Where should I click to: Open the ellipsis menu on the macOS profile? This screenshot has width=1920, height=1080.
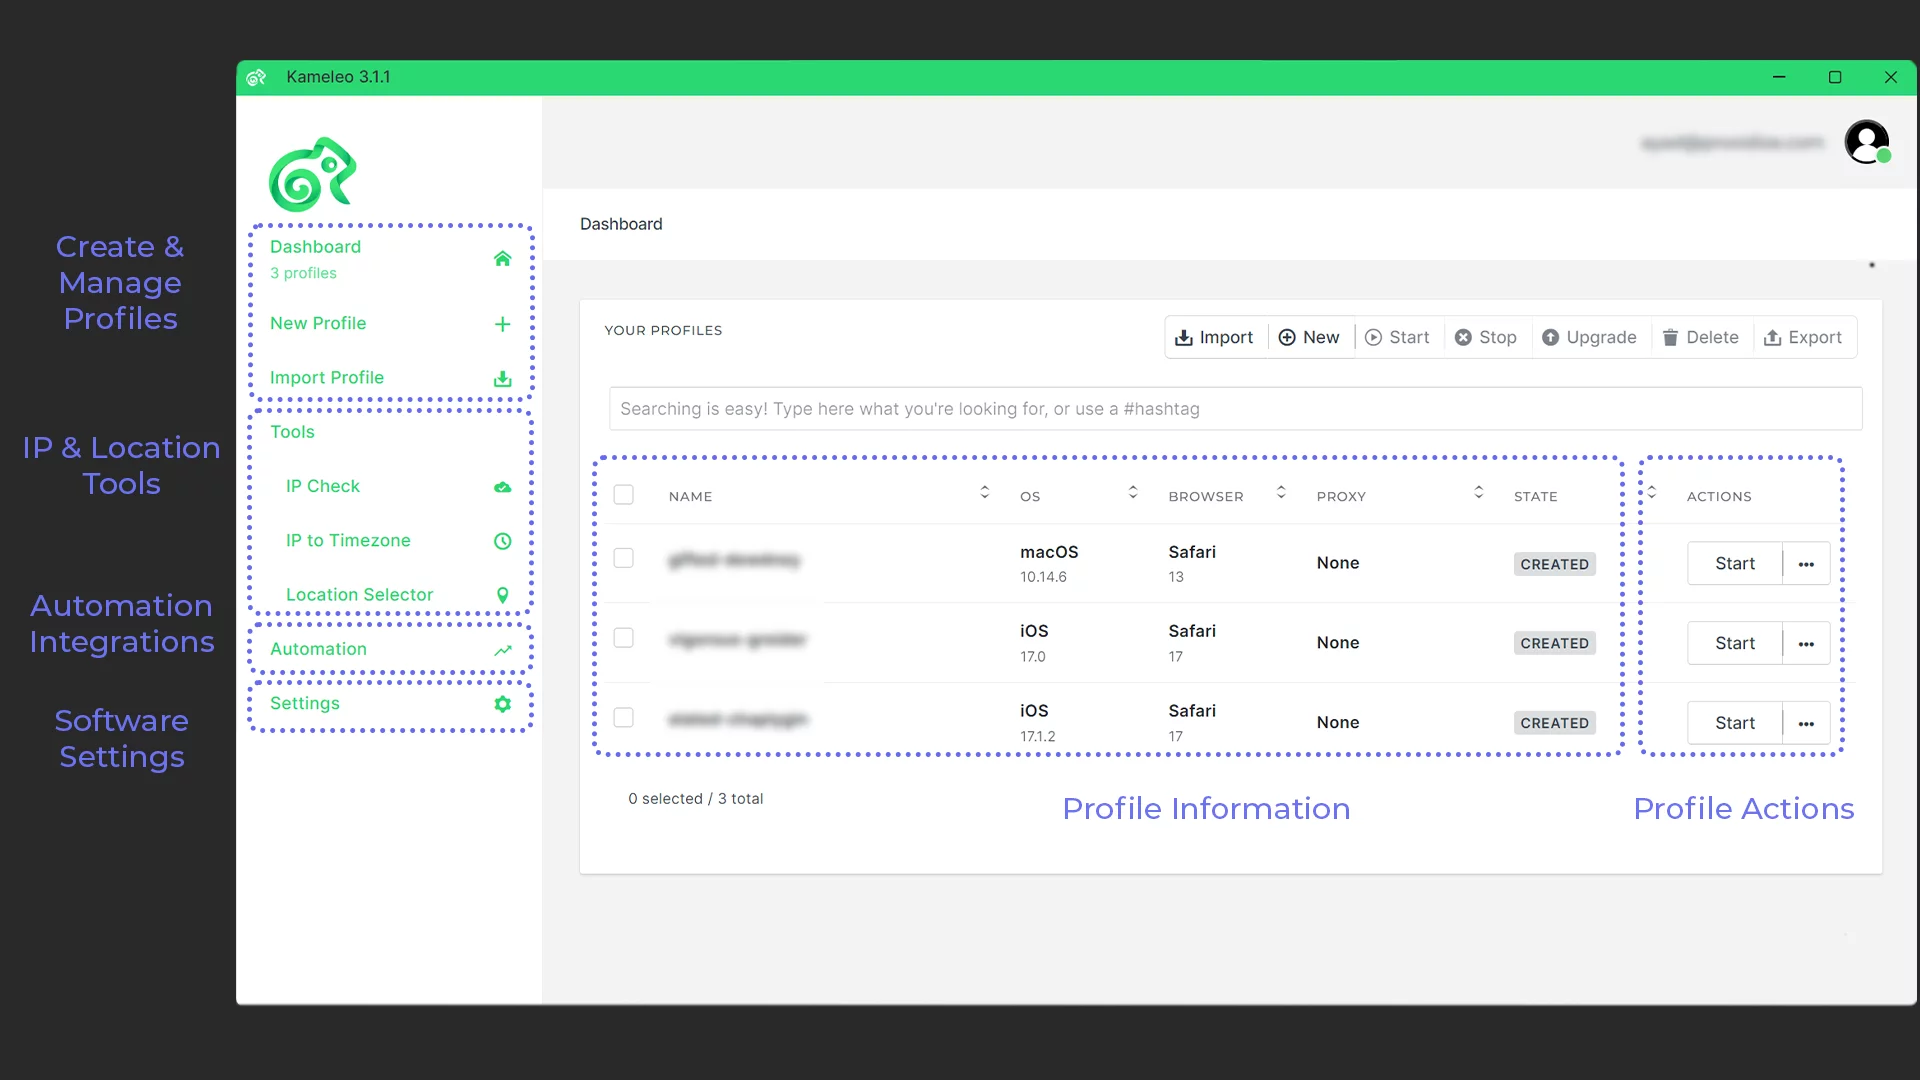coord(1806,563)
